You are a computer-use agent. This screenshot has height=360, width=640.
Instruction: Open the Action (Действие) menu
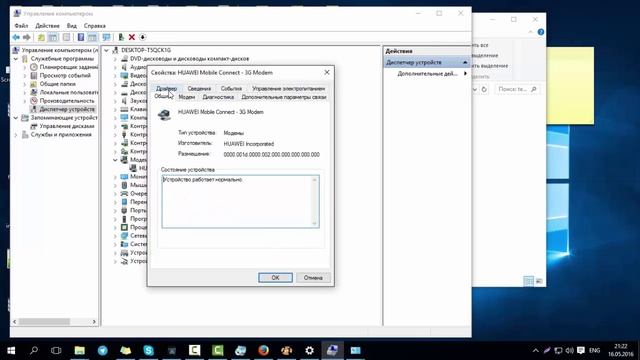coord(47,26)
